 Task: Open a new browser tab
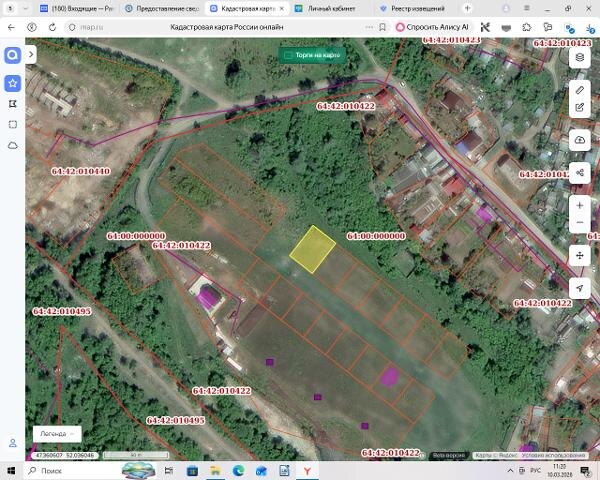(468, 8)
